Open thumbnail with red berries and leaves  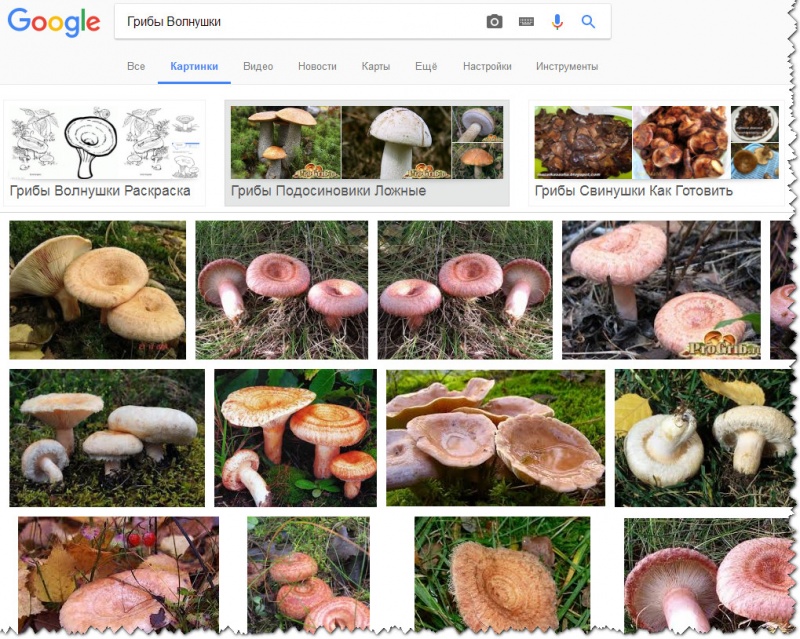point(118,575)
